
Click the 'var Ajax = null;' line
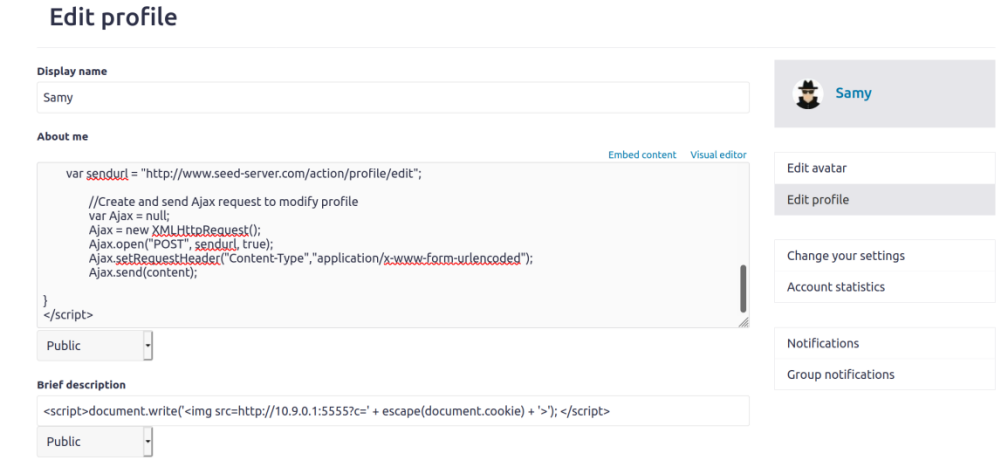pyautogui.click(x=129, y=215)
